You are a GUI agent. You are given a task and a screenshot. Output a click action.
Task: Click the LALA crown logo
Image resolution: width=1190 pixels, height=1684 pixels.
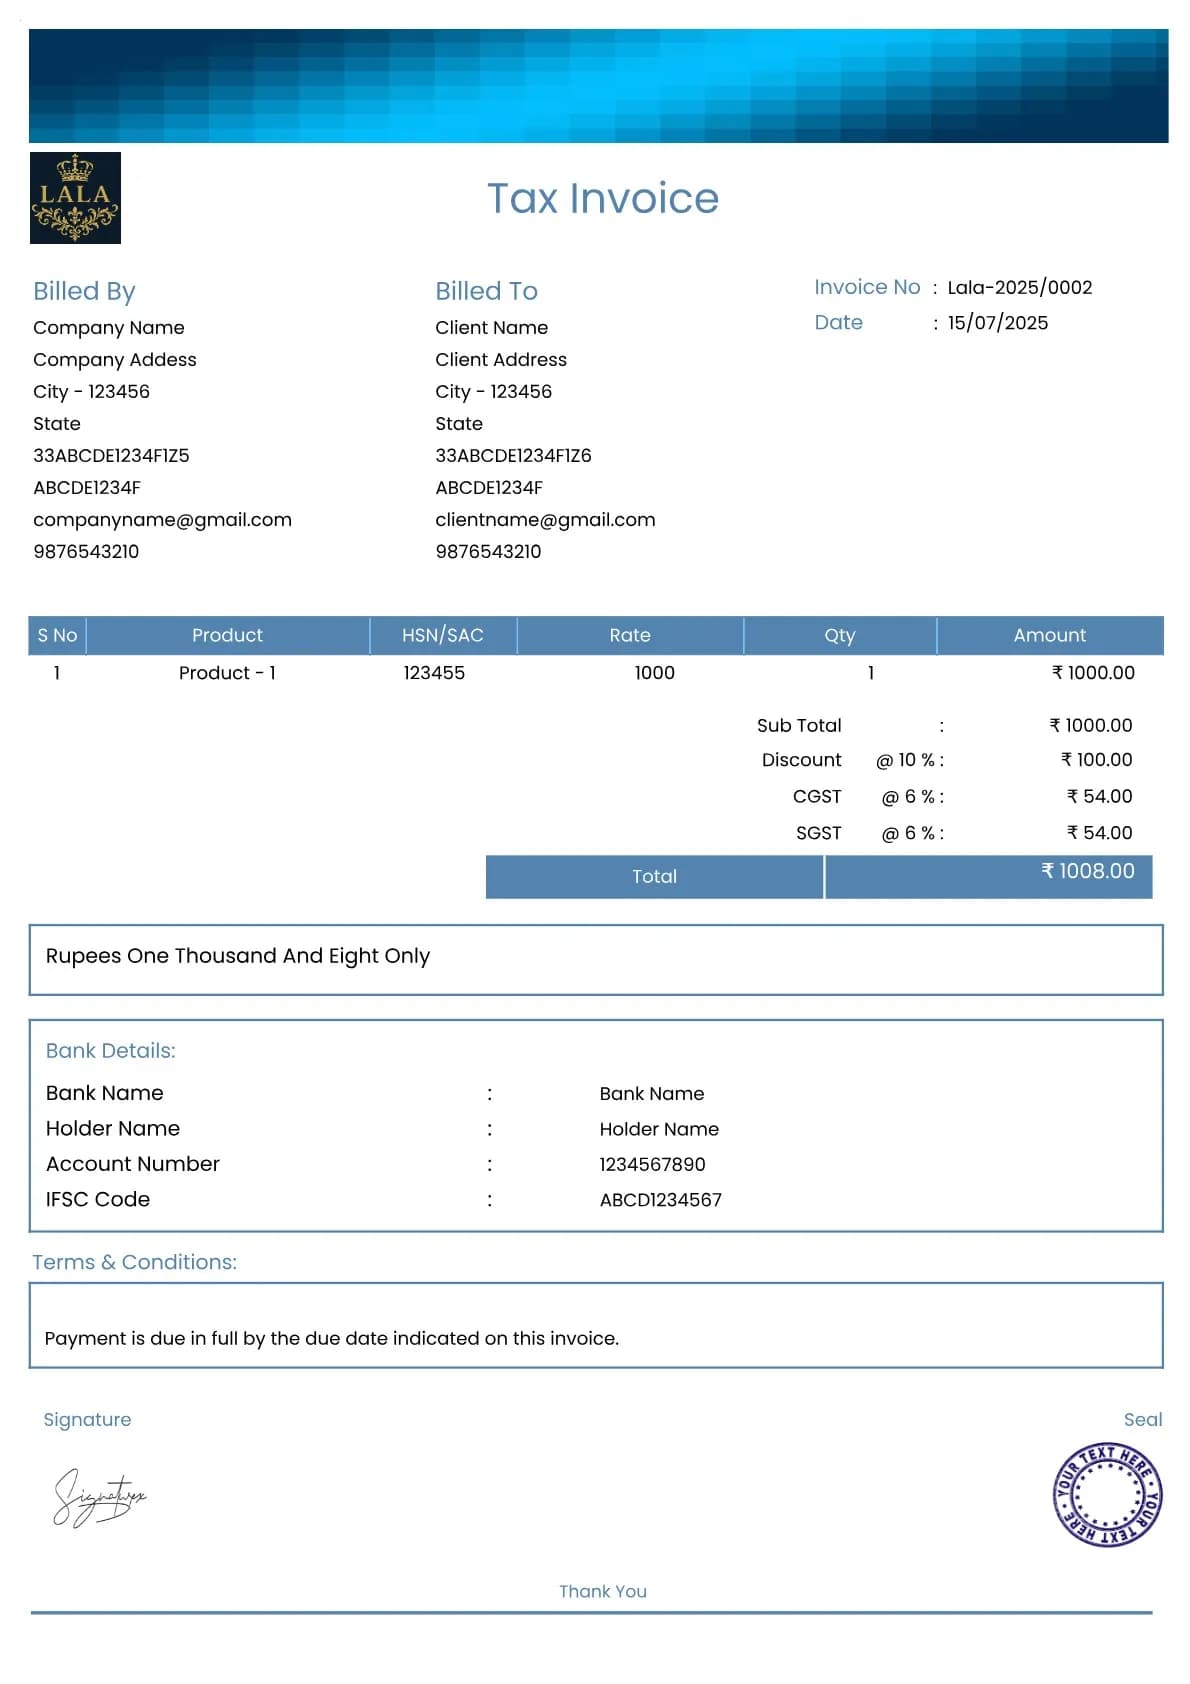pos(75,198)
